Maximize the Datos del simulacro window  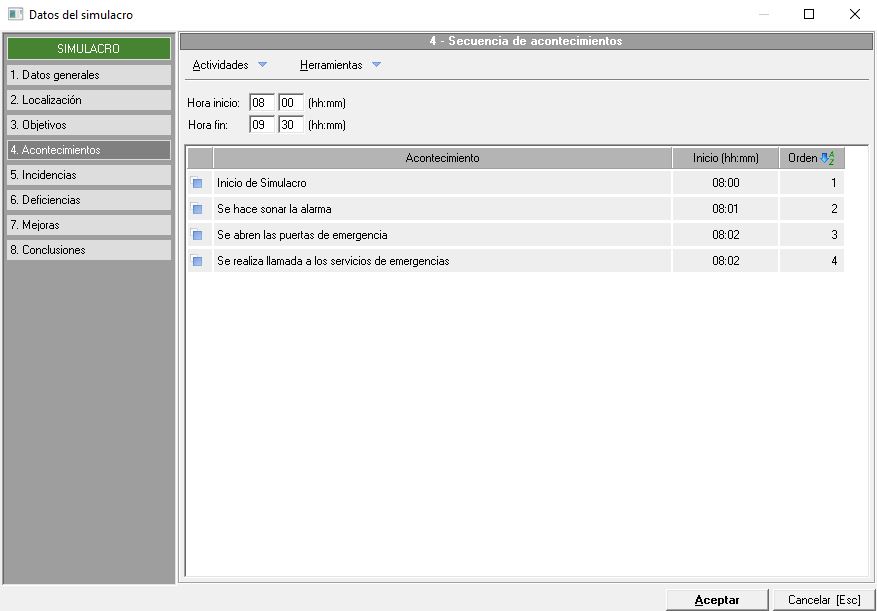click(809, 14)
